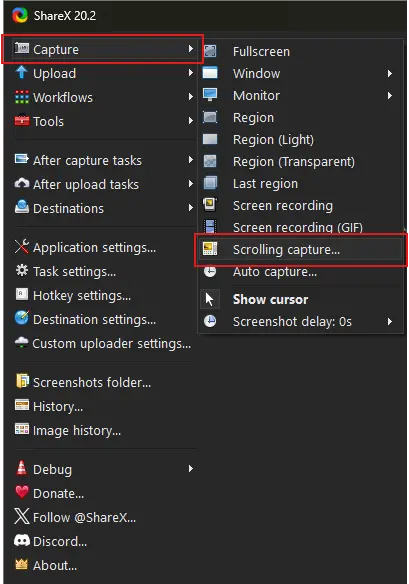Open Image history...
The height and width of the screenshot is (584, 409).
104,430
